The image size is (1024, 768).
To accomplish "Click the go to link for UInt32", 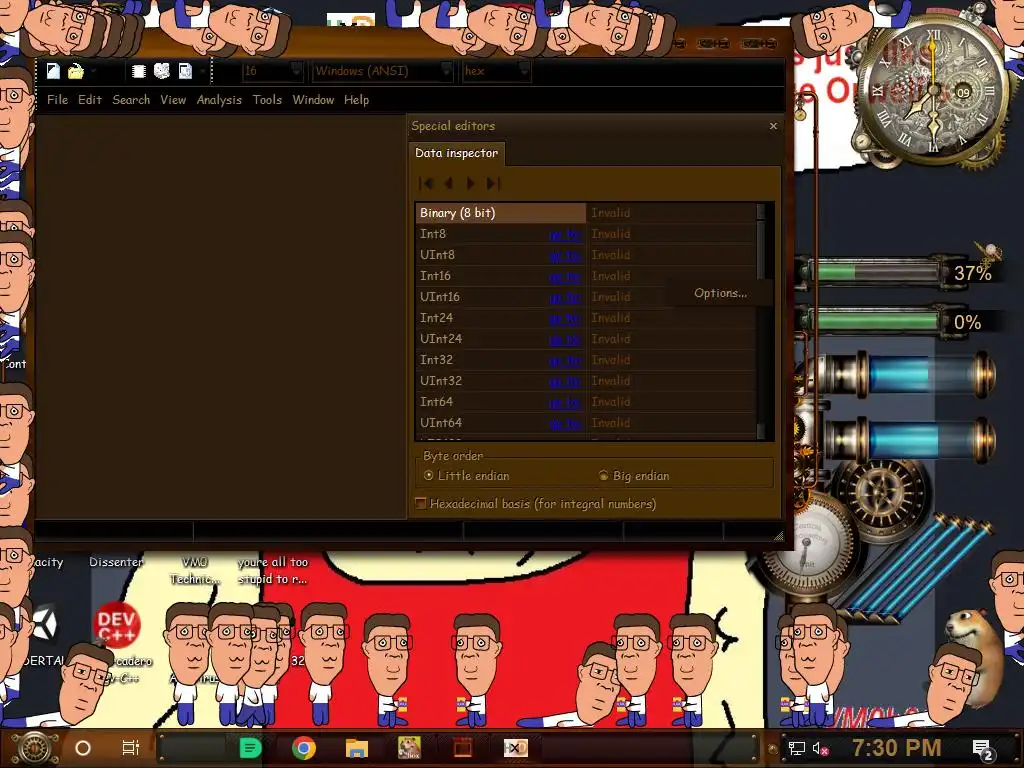I will [x=565, y=381].
